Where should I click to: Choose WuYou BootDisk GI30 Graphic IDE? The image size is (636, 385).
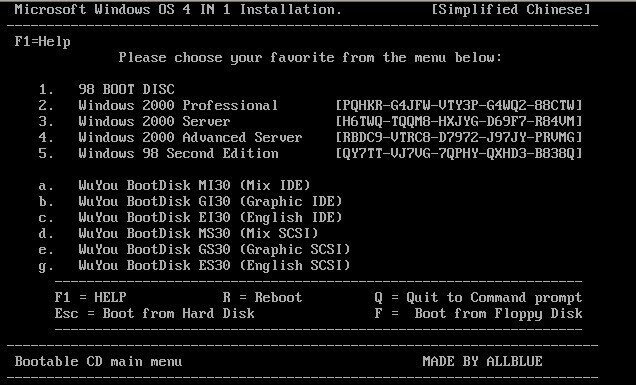191,201
